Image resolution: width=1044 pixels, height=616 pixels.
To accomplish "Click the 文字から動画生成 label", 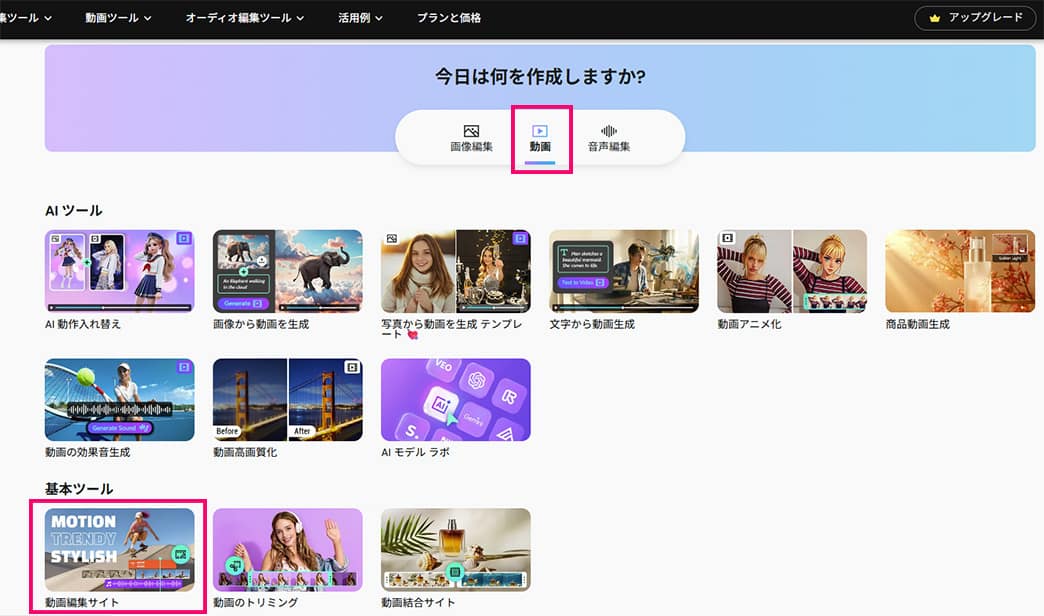I will (x=592, y=324).
